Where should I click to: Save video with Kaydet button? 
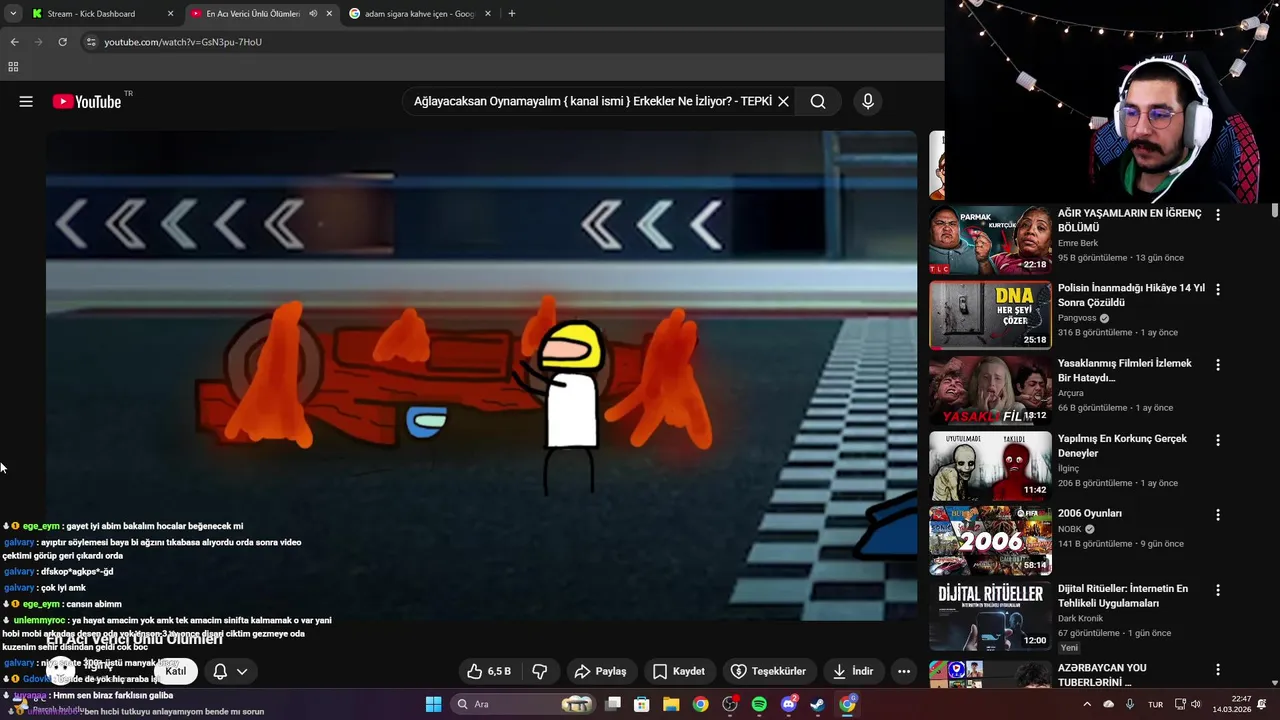pyautogui.click(x=679, y=671)
